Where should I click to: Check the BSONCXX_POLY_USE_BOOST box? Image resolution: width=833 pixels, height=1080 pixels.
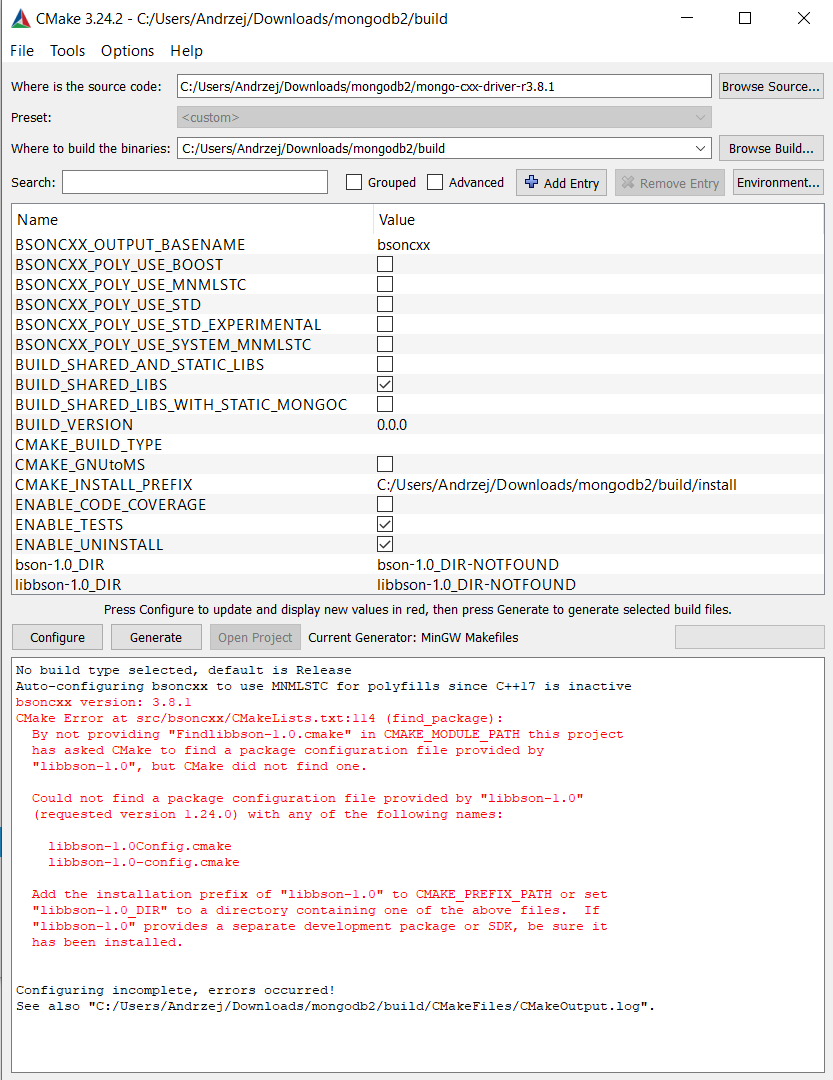385,264
